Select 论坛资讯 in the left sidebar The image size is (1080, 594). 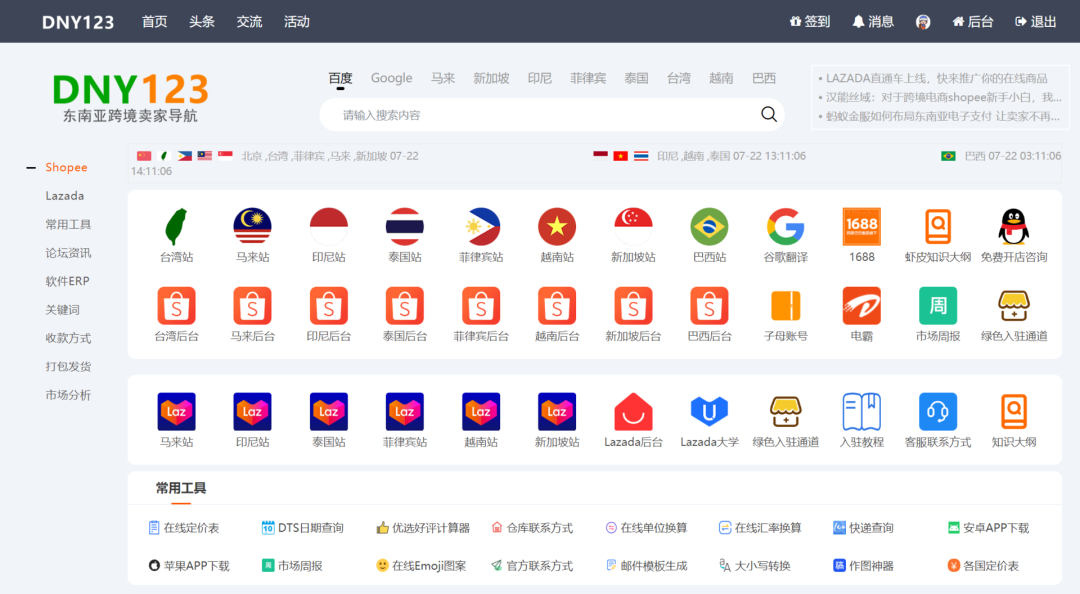coord(68,253)
